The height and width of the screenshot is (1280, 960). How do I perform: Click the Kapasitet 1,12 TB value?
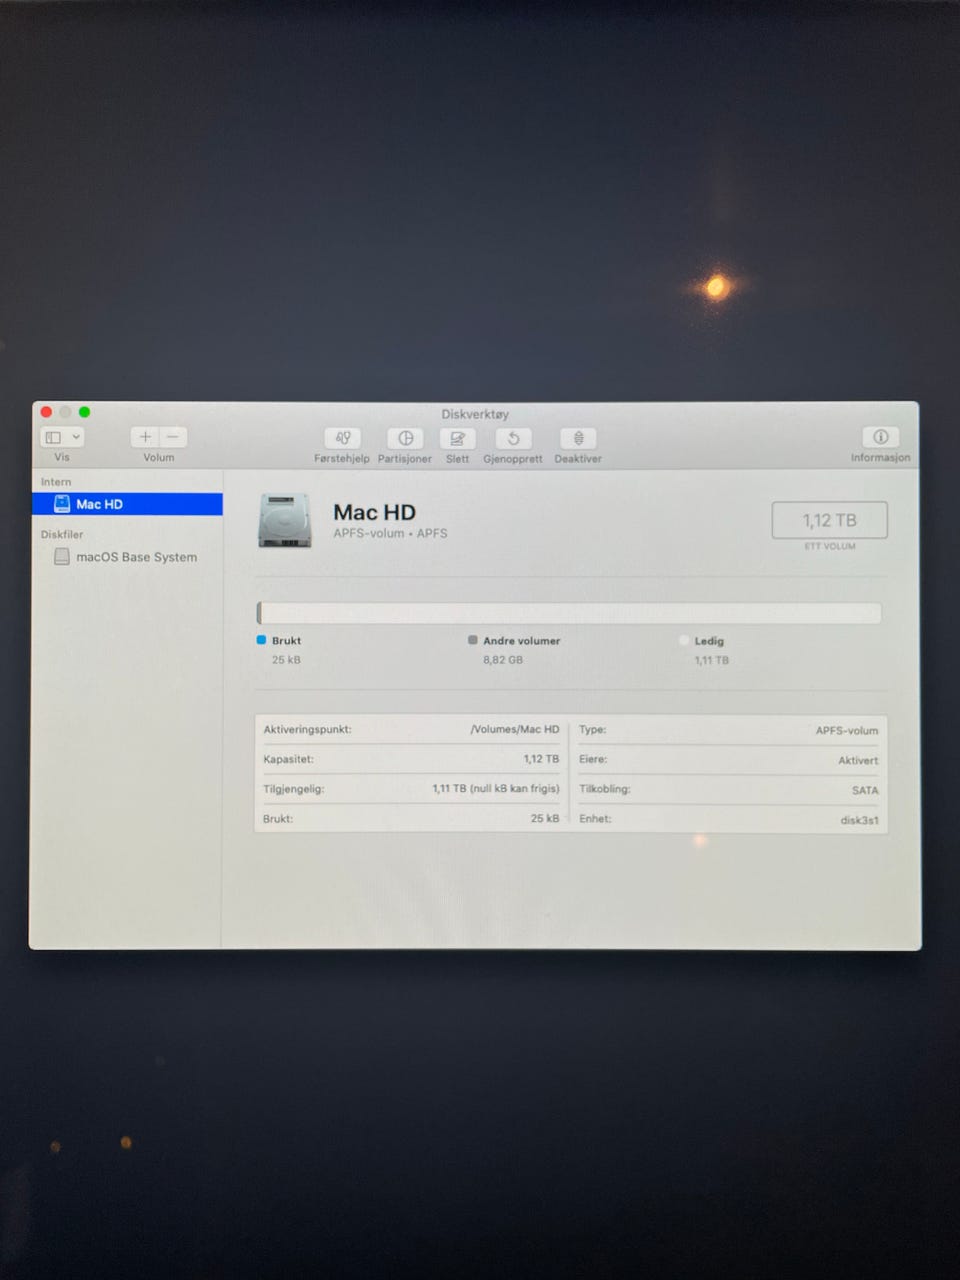[541, 759]
